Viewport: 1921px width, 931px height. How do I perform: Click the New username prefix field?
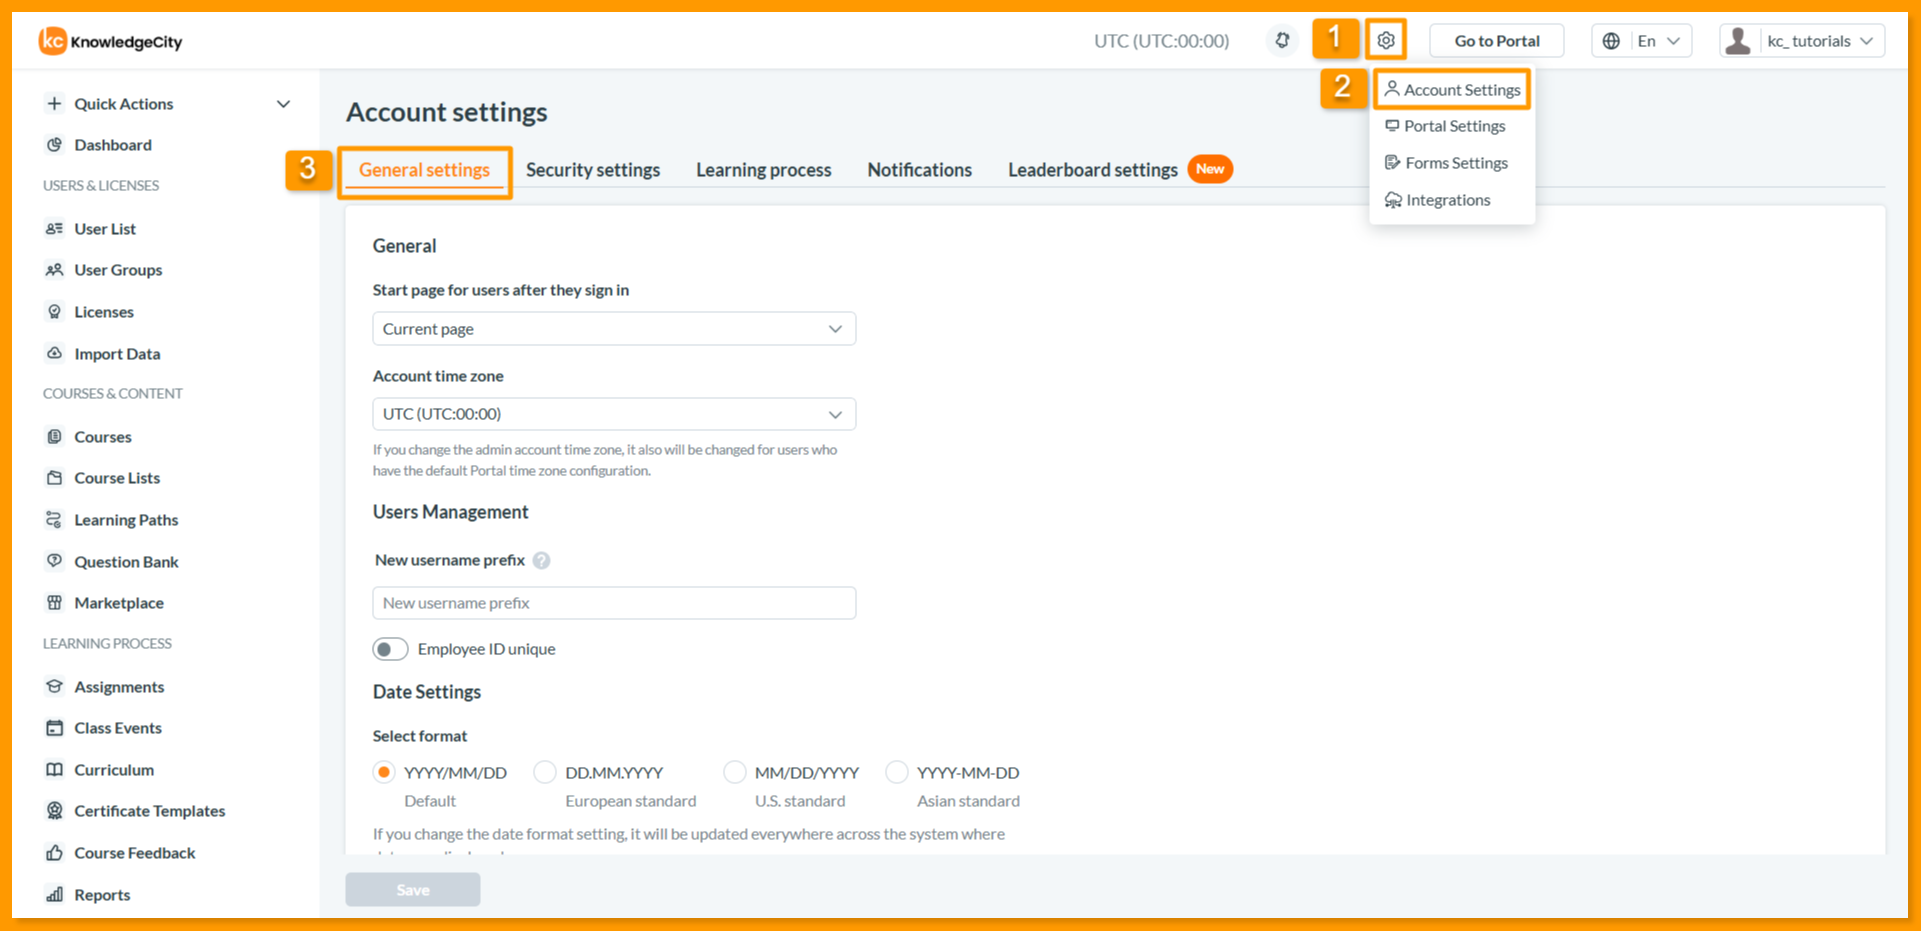(614, 603)
